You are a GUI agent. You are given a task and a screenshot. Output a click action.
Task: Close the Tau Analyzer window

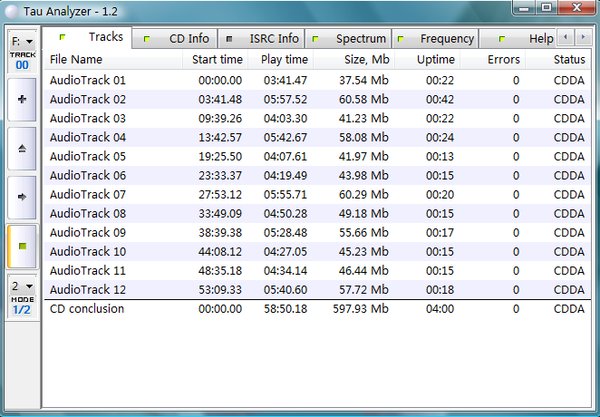(576, 8)
